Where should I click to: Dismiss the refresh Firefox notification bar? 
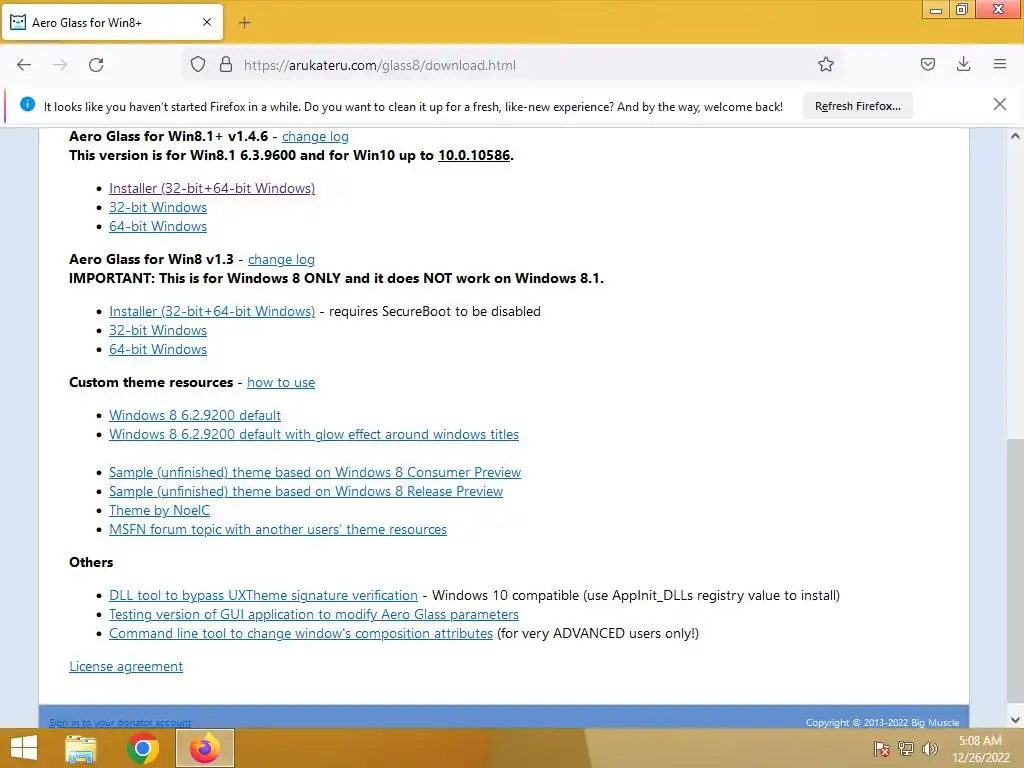click(x=999, y=104)
